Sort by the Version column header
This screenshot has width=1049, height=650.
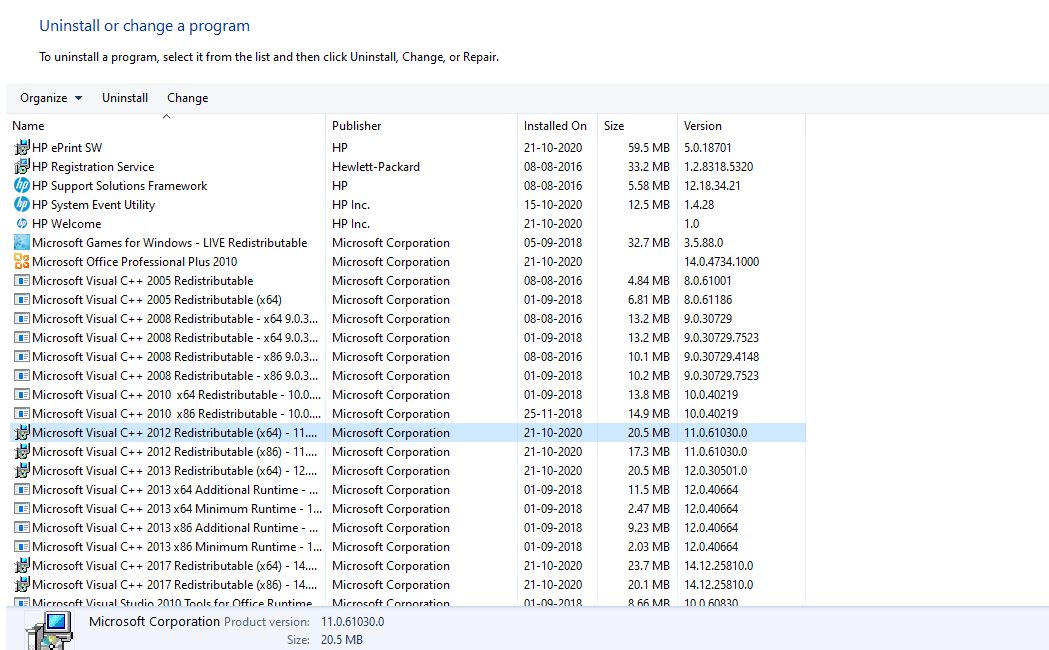click(x=741, y=126)
